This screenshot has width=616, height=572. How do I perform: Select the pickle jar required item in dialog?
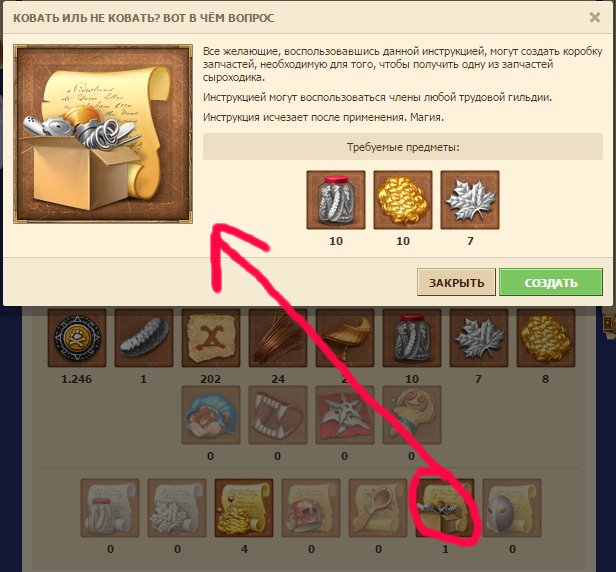[x=336, y=200]
